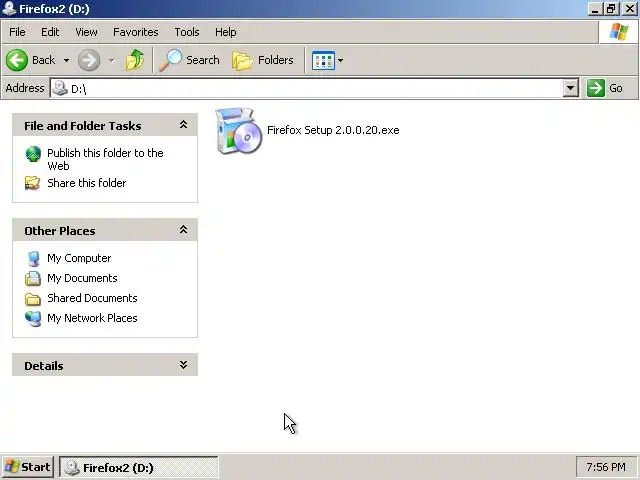
Task: Click the green Go arrow button
Action: [596, 88]
